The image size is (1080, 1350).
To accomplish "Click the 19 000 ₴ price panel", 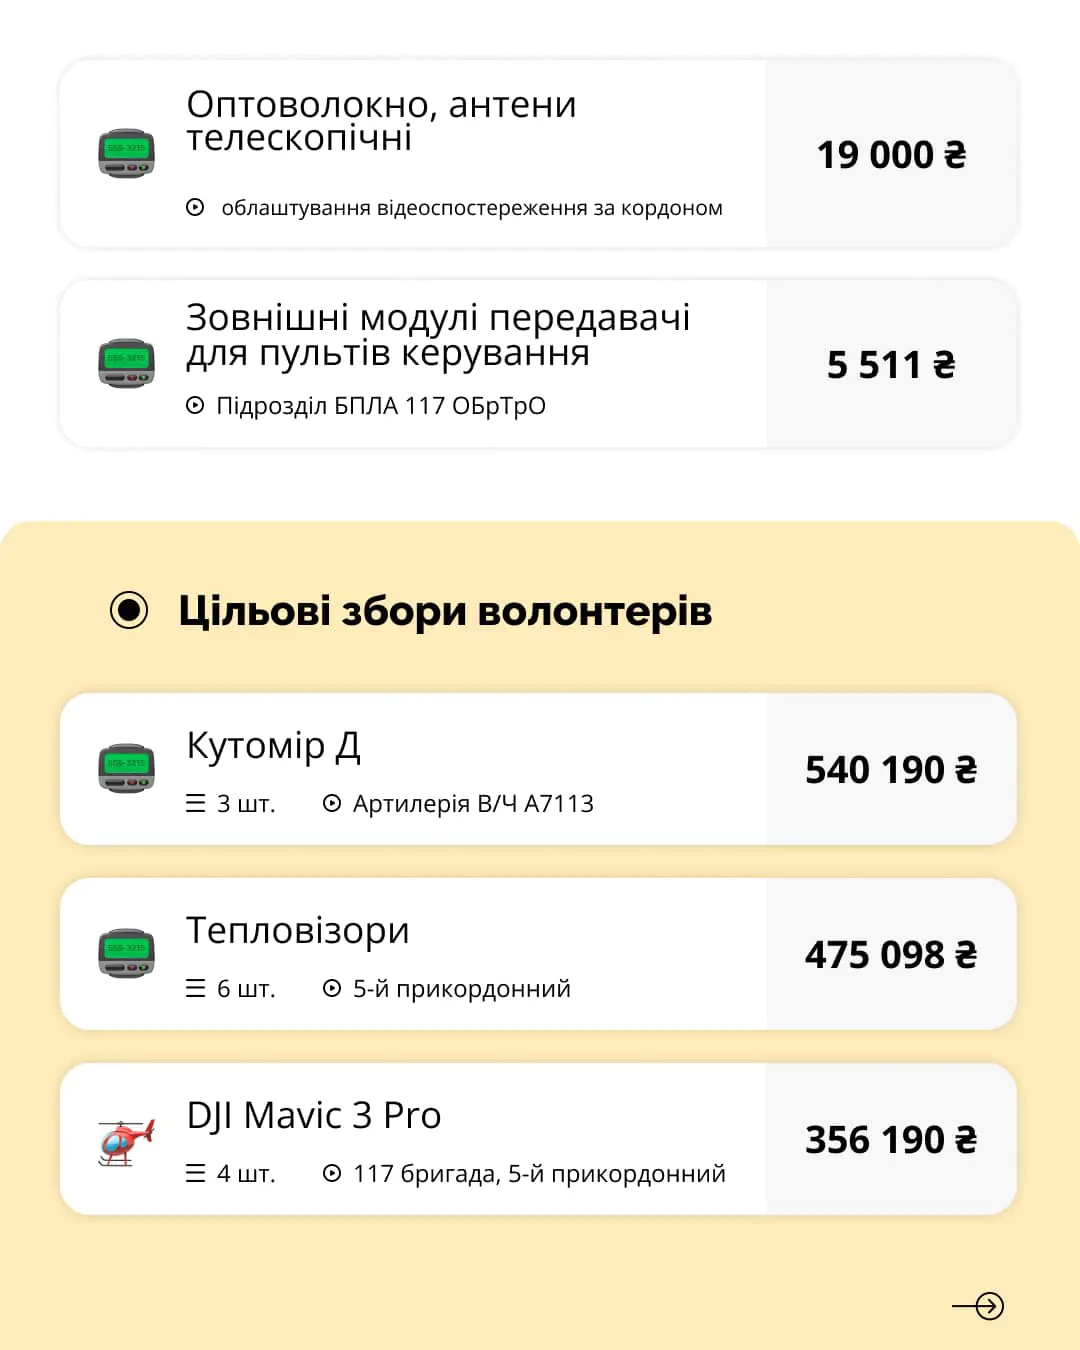I will point(891,154).
